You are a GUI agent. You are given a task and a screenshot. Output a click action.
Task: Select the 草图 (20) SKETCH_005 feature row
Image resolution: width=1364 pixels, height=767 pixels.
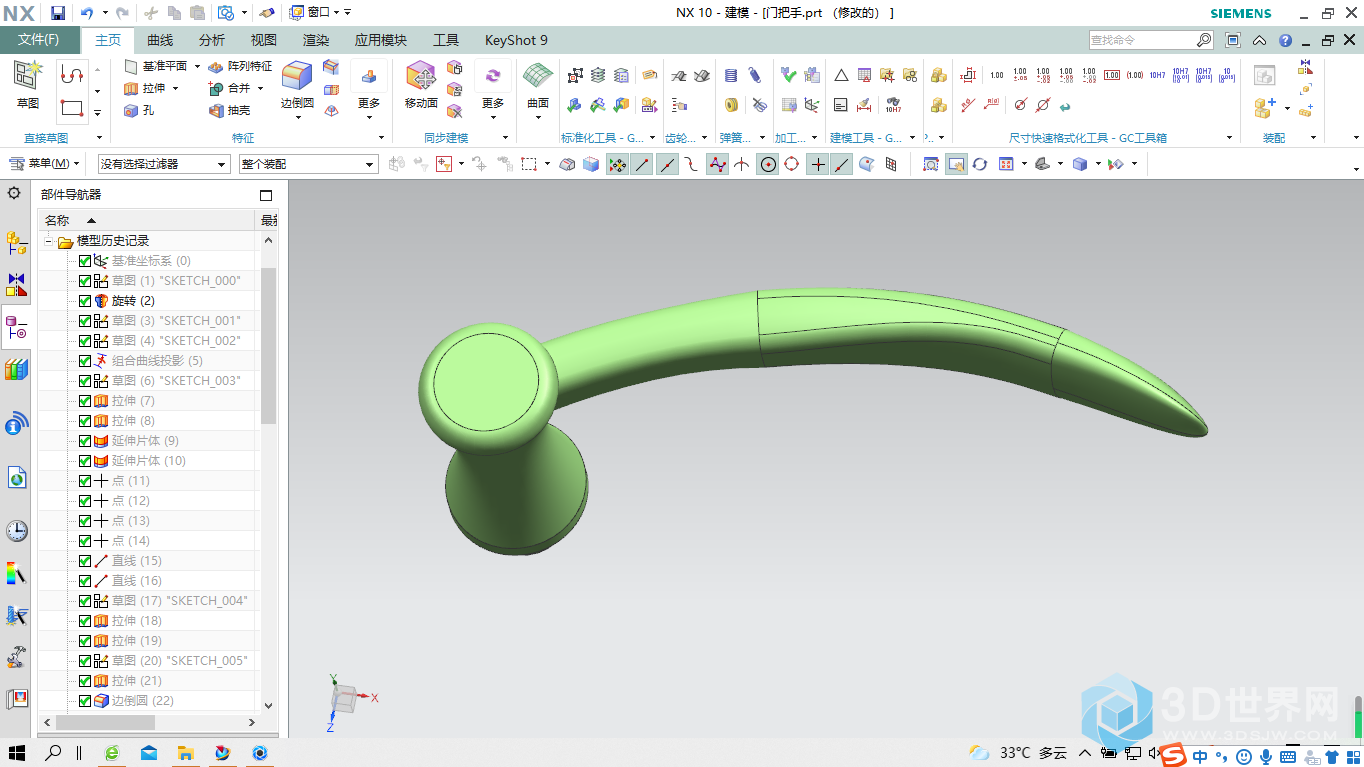click(168, 661)
